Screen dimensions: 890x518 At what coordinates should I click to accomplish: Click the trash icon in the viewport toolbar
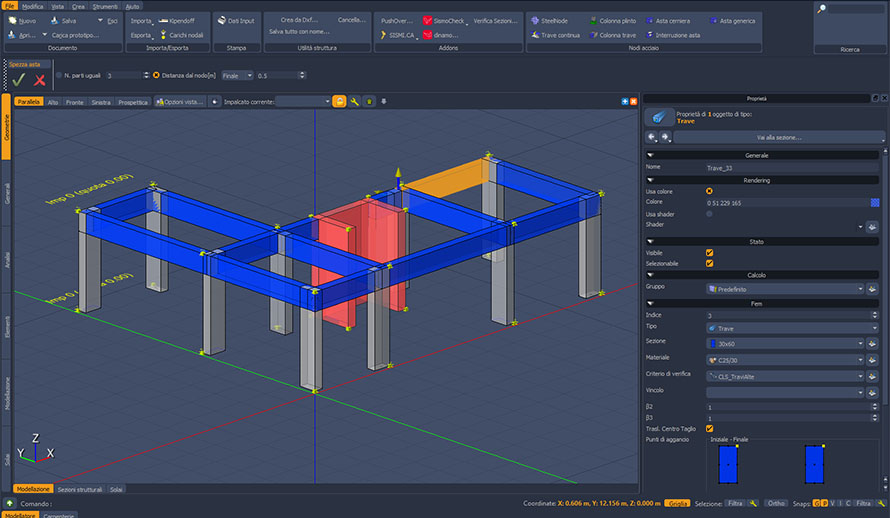(369, 102)
